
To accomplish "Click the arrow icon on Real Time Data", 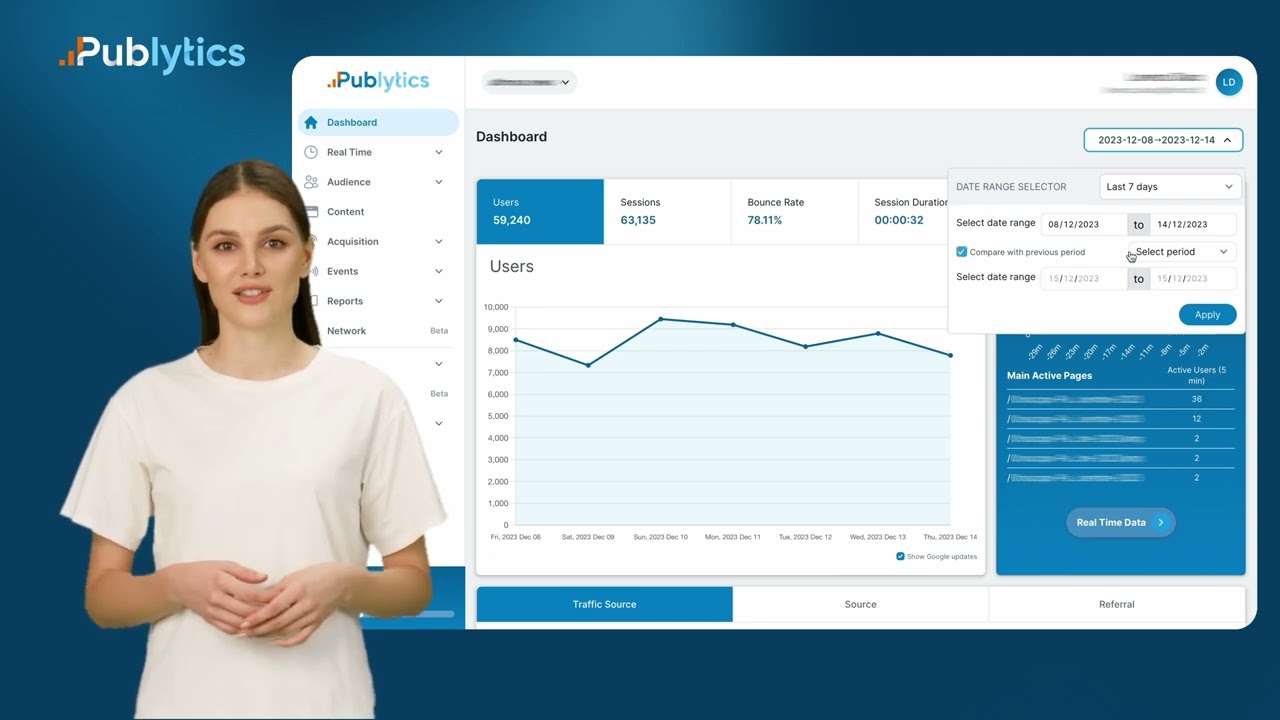I will click(x=1161, y=522).
